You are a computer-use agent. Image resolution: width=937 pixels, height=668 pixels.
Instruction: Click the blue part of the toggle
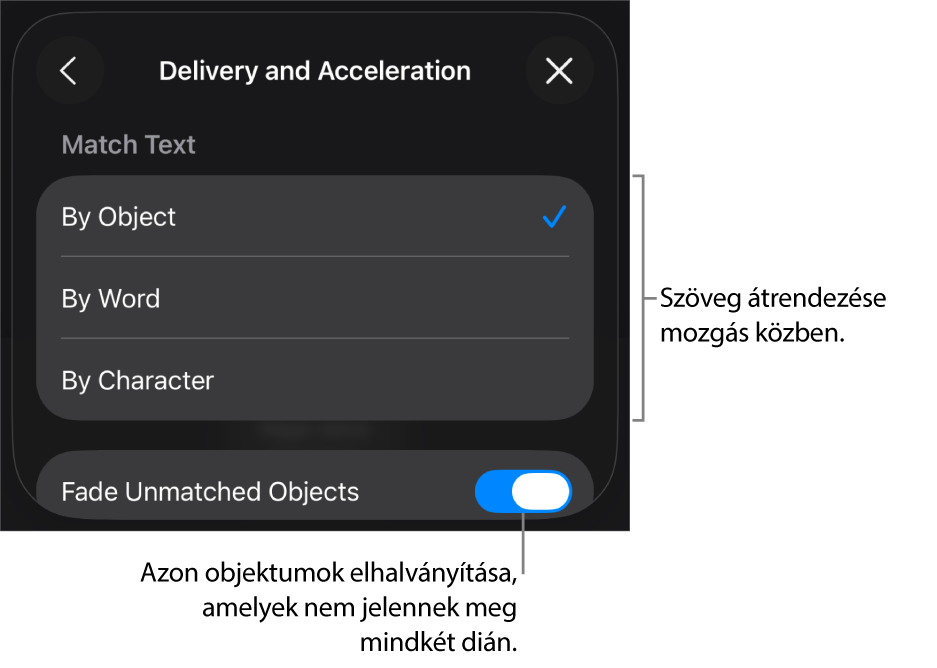pos(494,492)
